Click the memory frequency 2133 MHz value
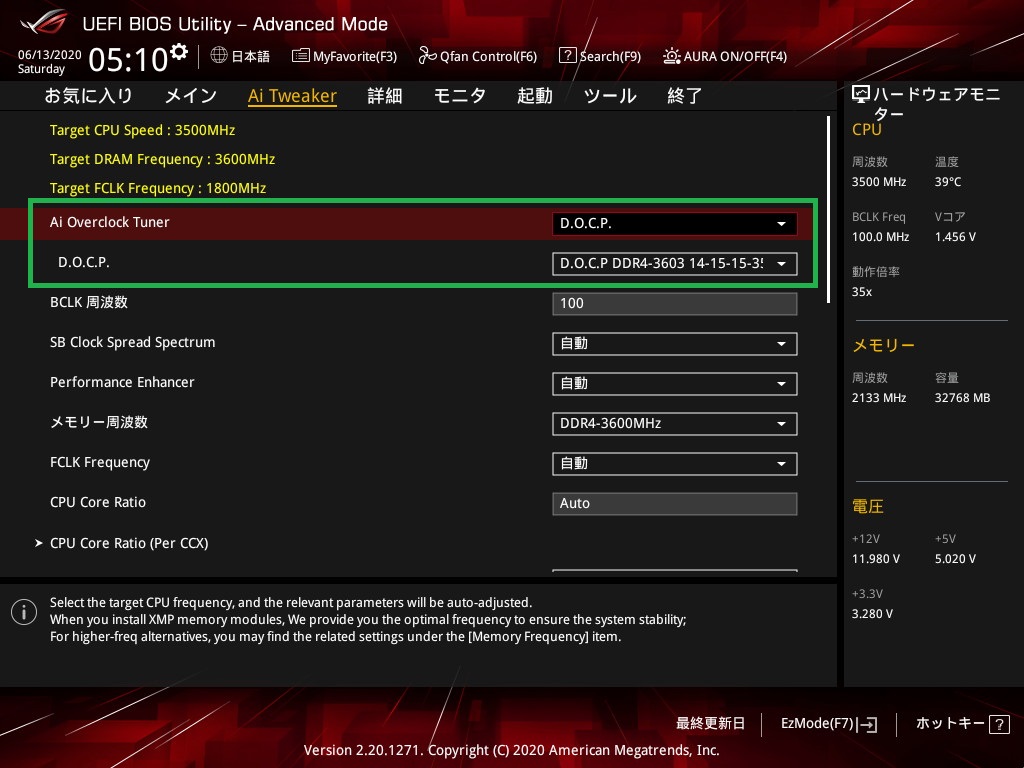1024x768 pixels. (878, 398)
